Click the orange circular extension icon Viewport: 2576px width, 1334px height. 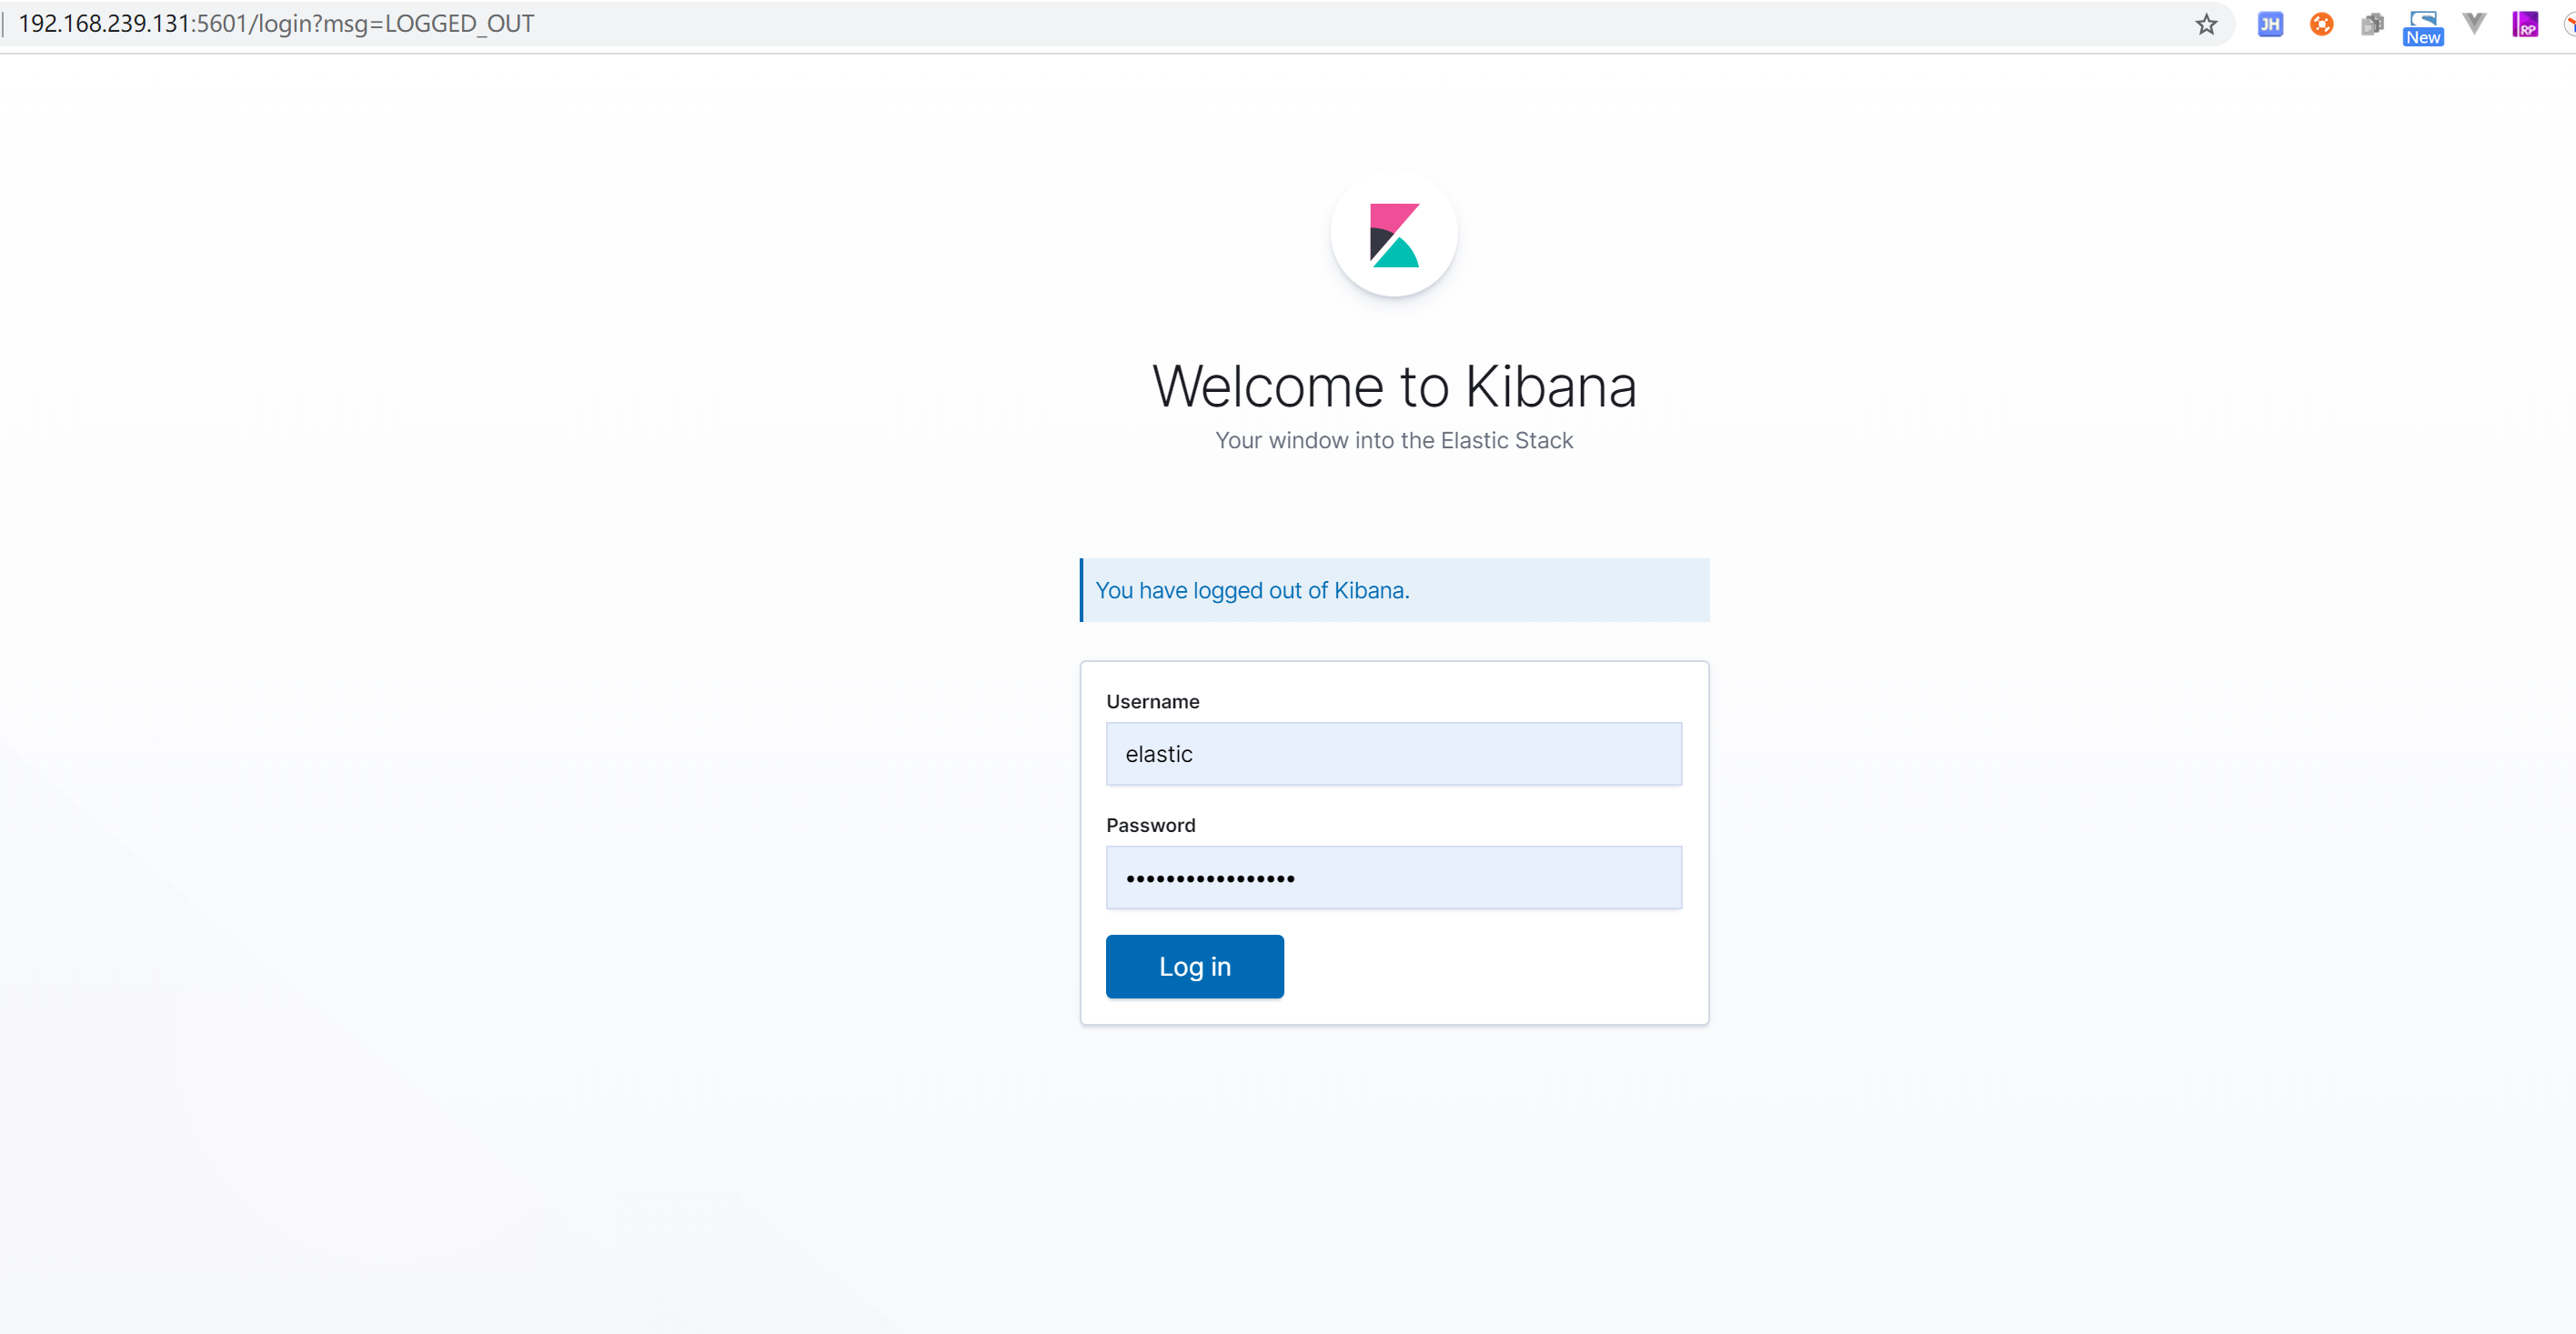click(x=2321, y=24)
